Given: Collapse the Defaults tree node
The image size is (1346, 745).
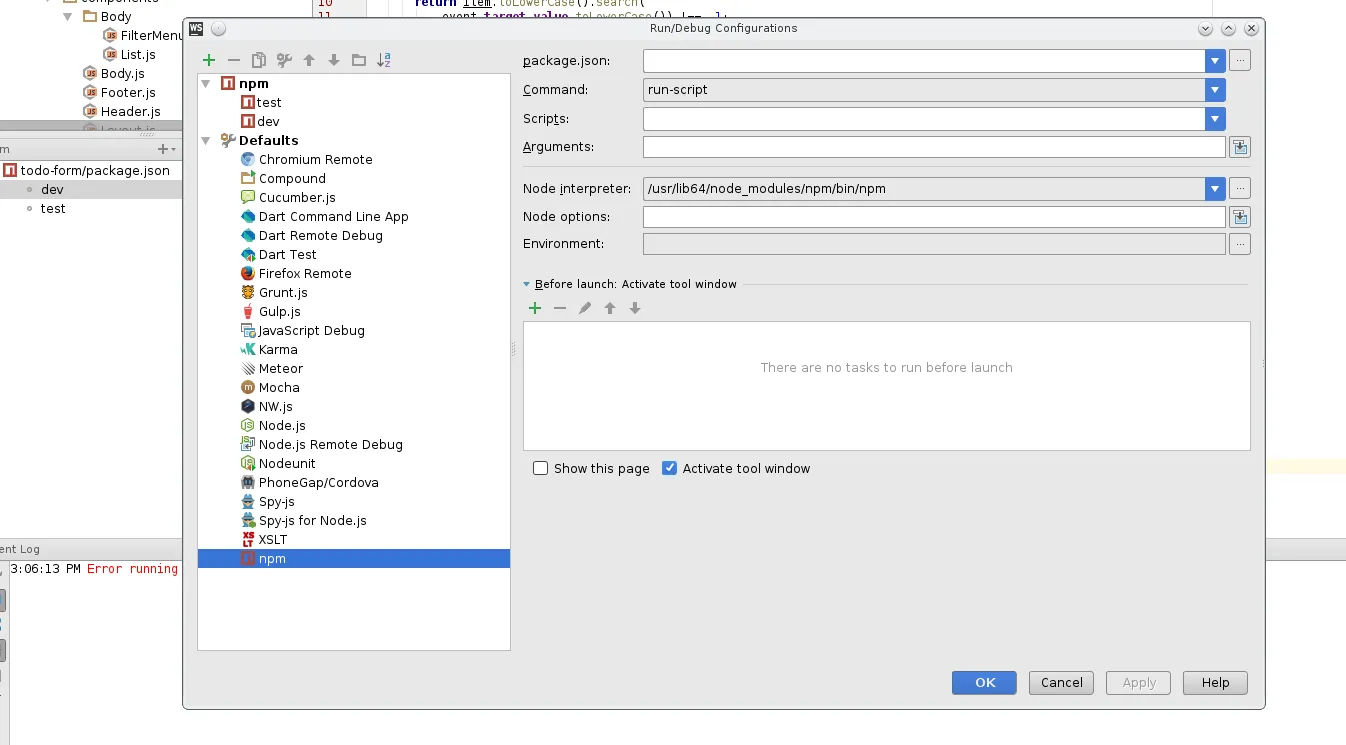Looking at the screenshot, I should [x=207, y=141].
